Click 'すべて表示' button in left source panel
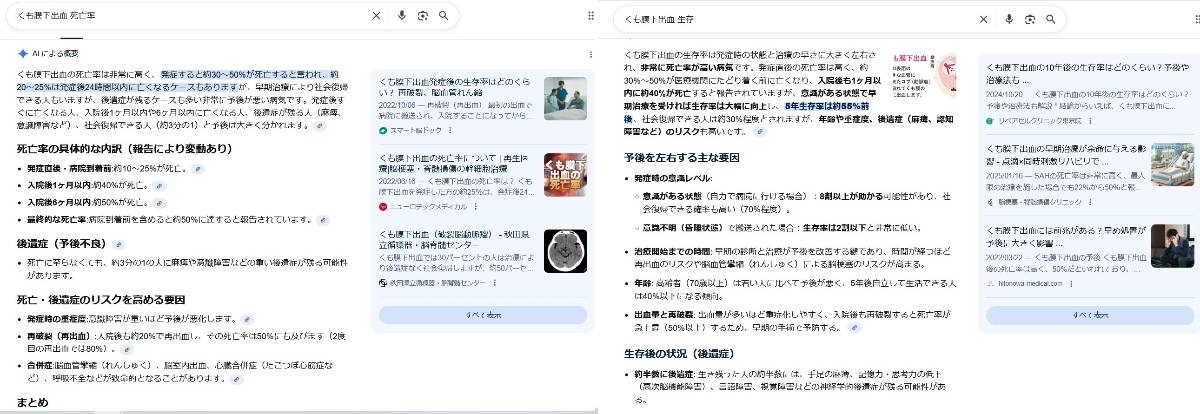Image resolution: width=1200 pixels, height=414 pixels. pos(478,314)
